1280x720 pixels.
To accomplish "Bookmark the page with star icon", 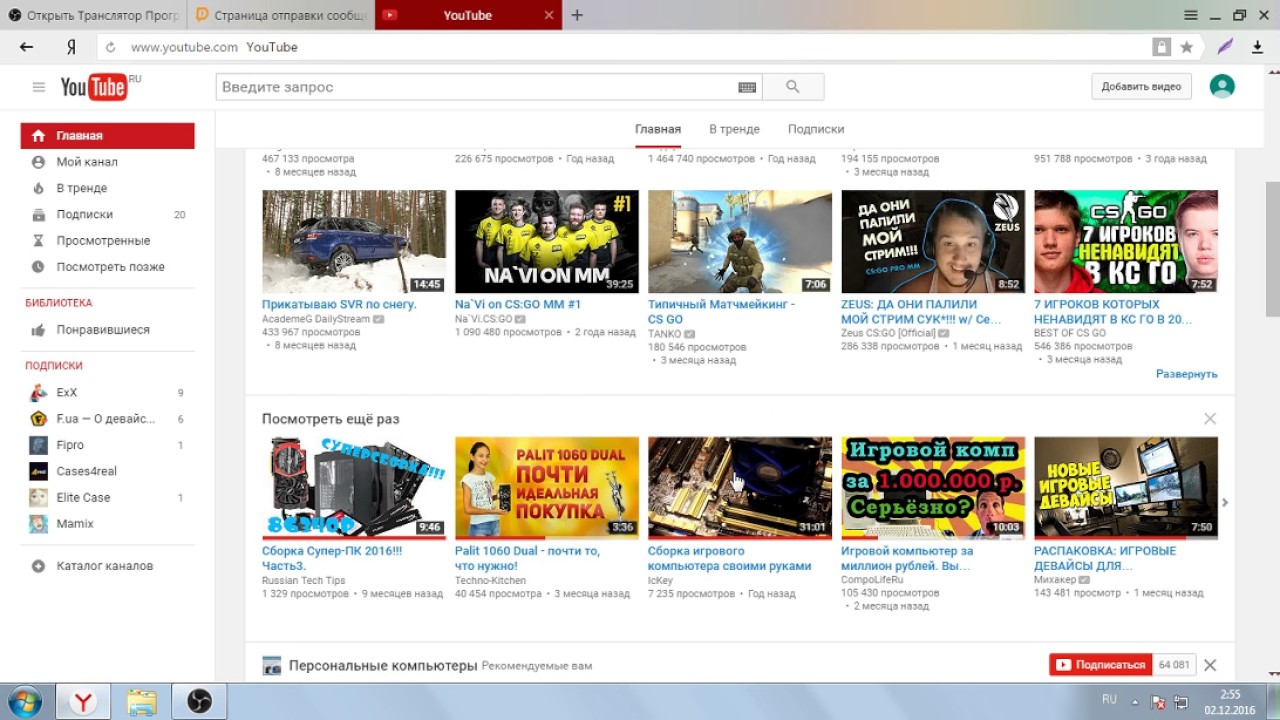I will pyautogui.click(x=1186, y=47).
